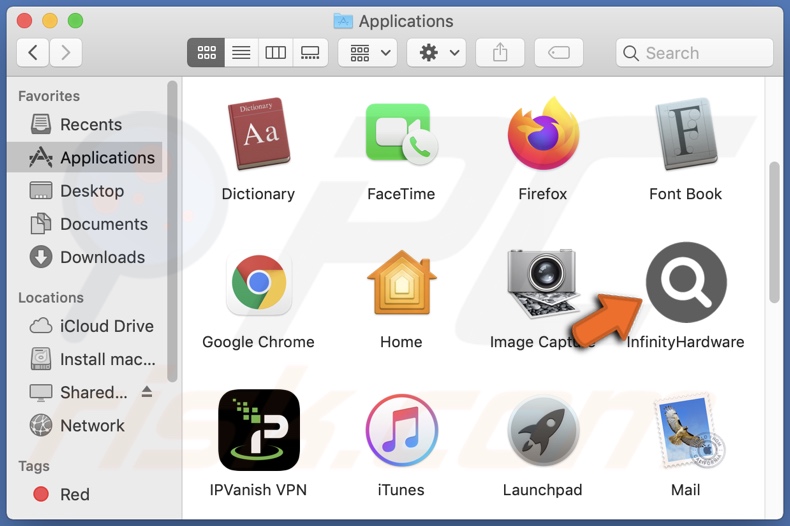Open Recents in the sidebar
Image resolution: width=790 pixels, height=526 pixels.
pos(85,124)
